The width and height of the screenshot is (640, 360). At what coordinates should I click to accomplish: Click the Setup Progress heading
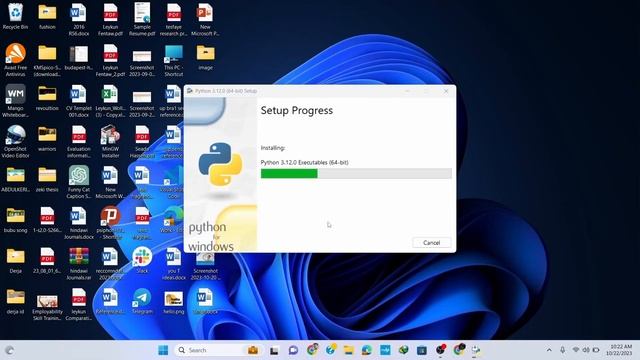[x=297, y=111]
